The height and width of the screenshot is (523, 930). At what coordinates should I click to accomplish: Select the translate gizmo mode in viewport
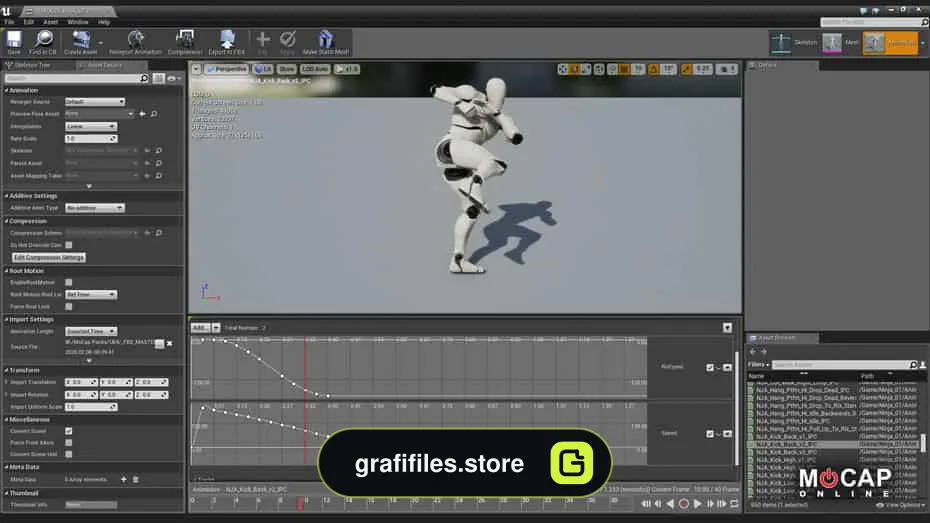pos(563,69)
